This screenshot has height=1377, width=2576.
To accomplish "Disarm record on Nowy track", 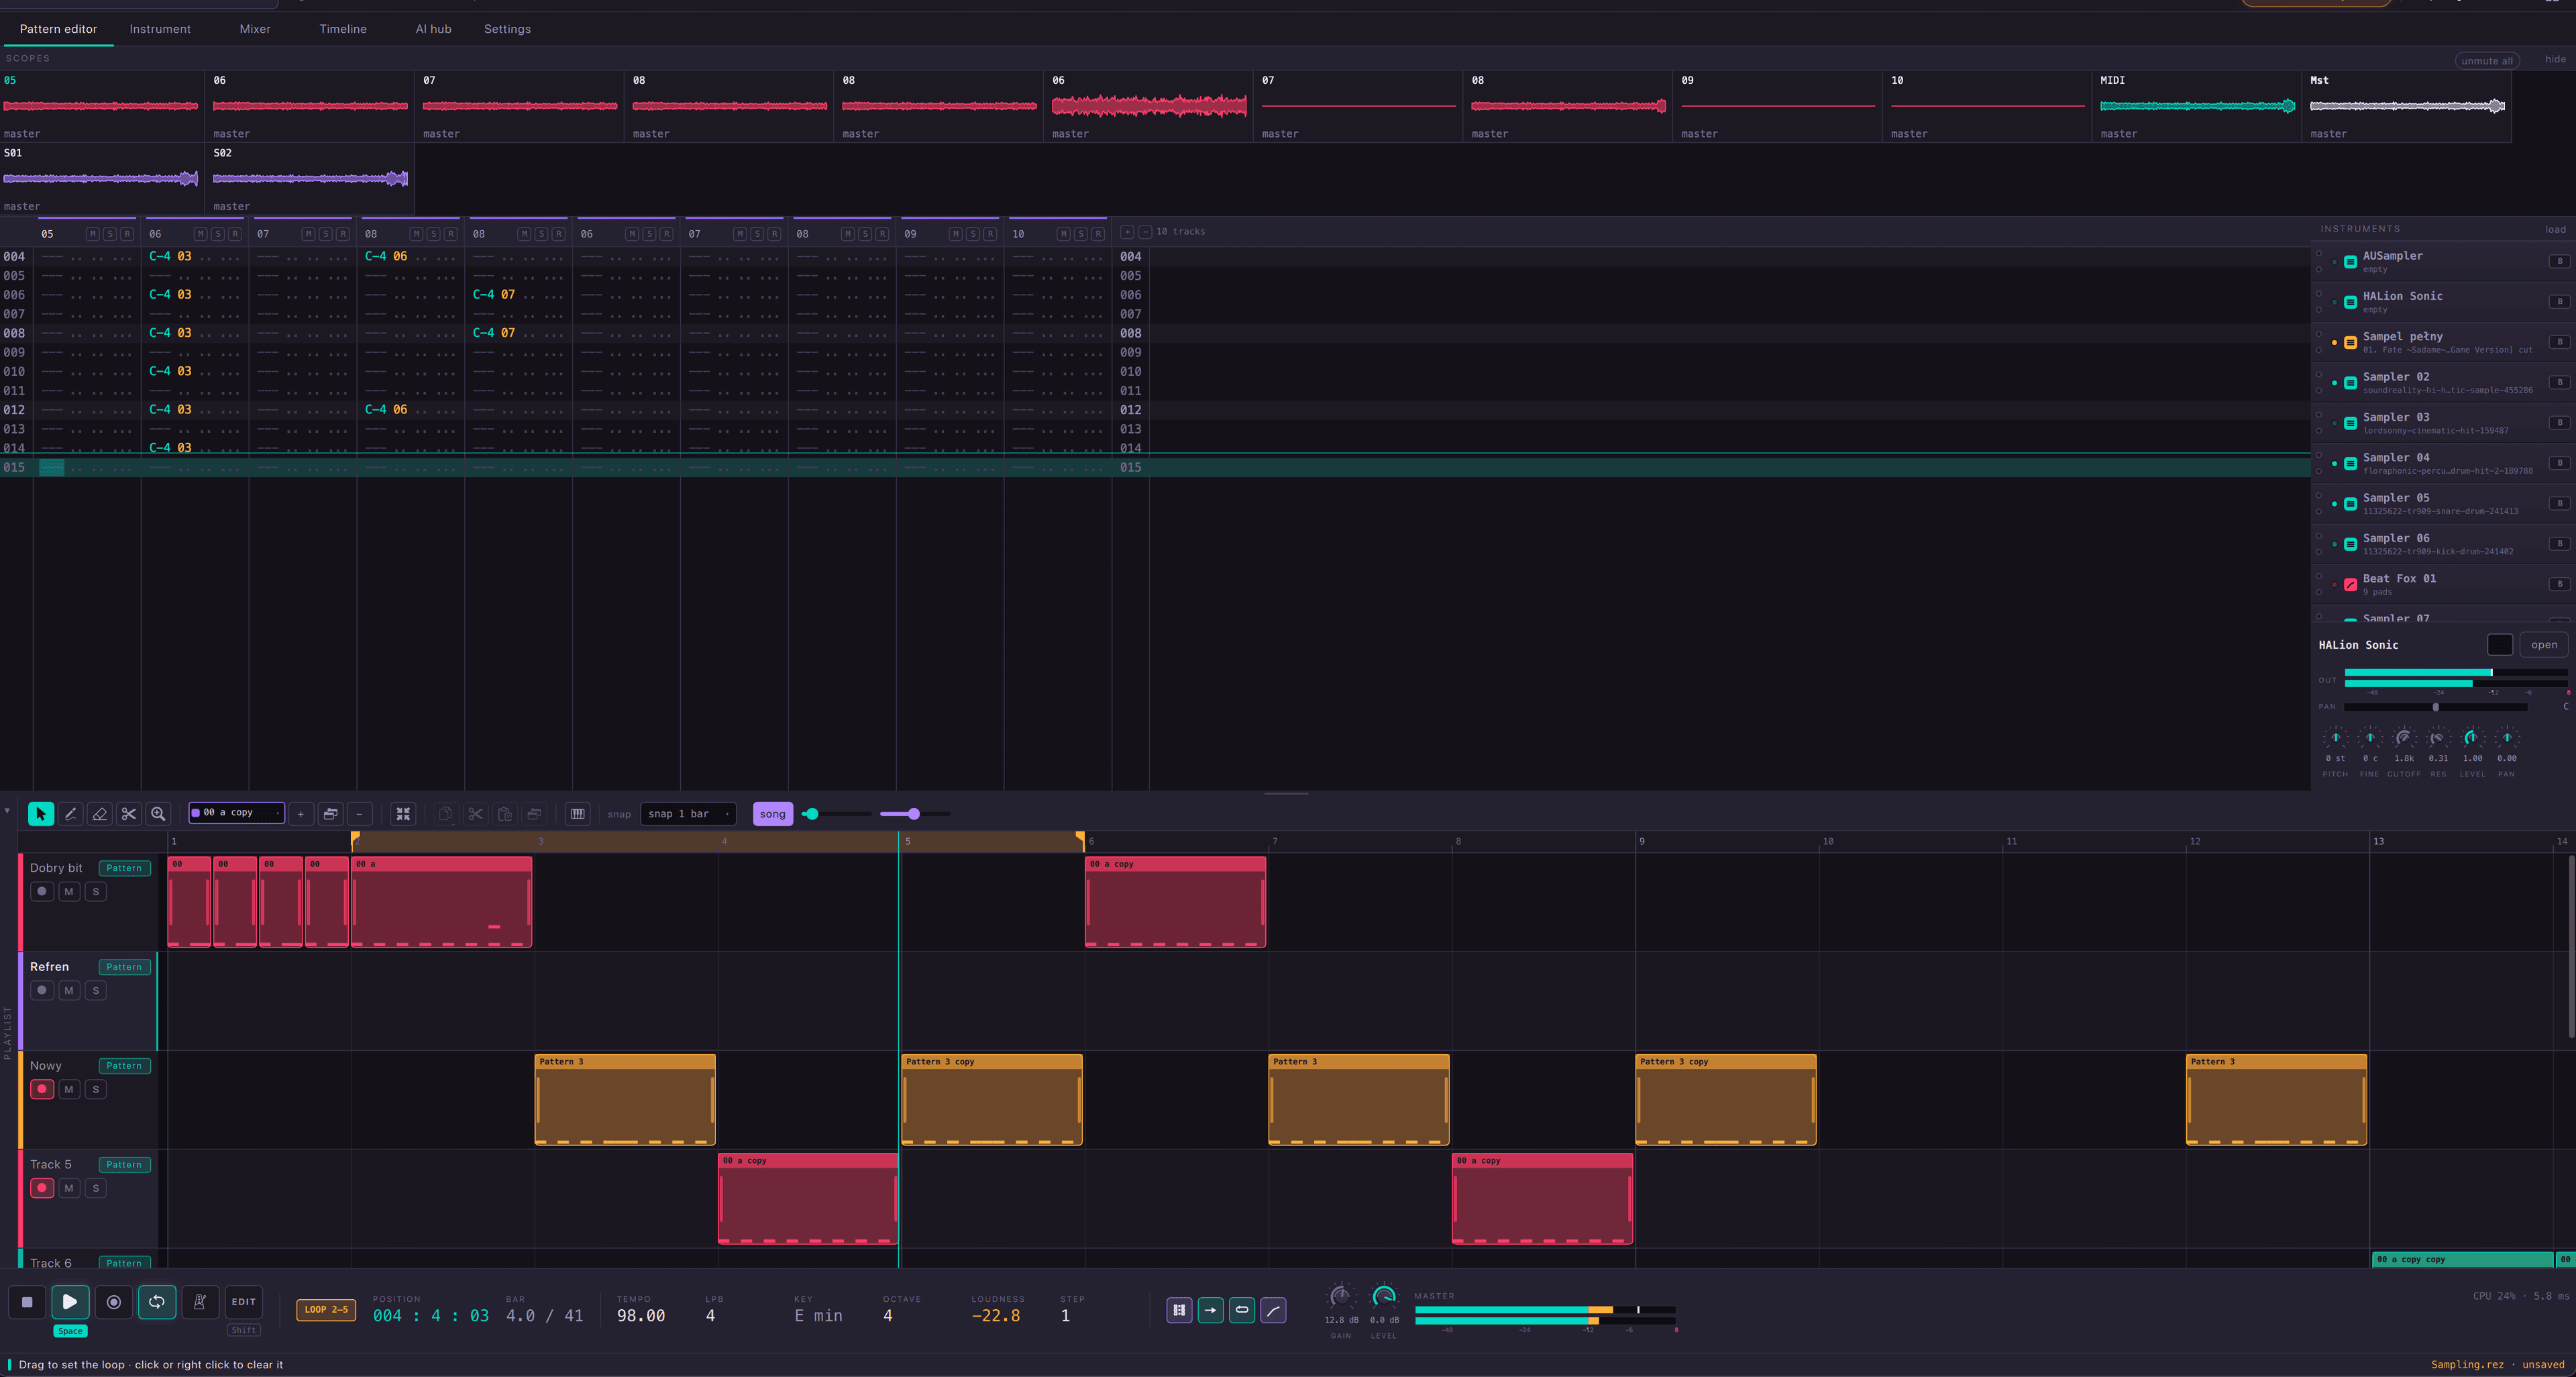I will [x=42, y=1090].
